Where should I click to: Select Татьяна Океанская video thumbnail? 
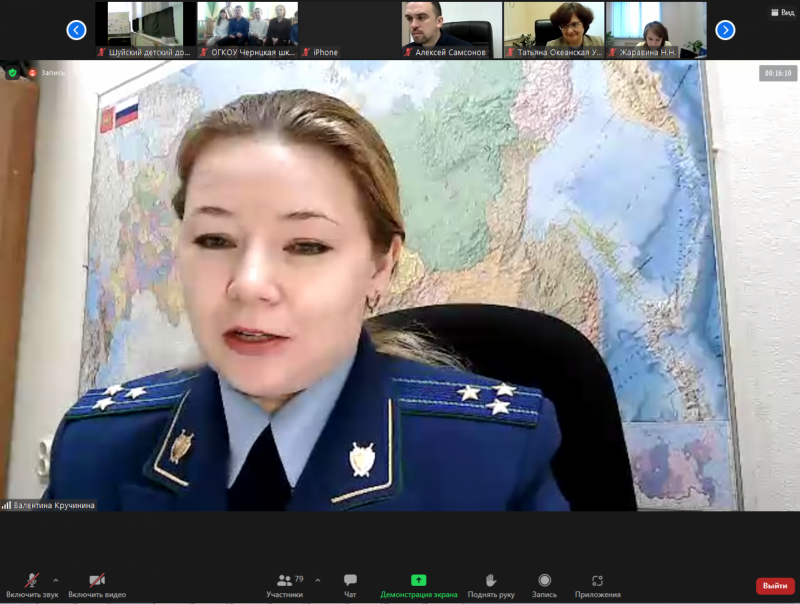click(x=553, y=30)
